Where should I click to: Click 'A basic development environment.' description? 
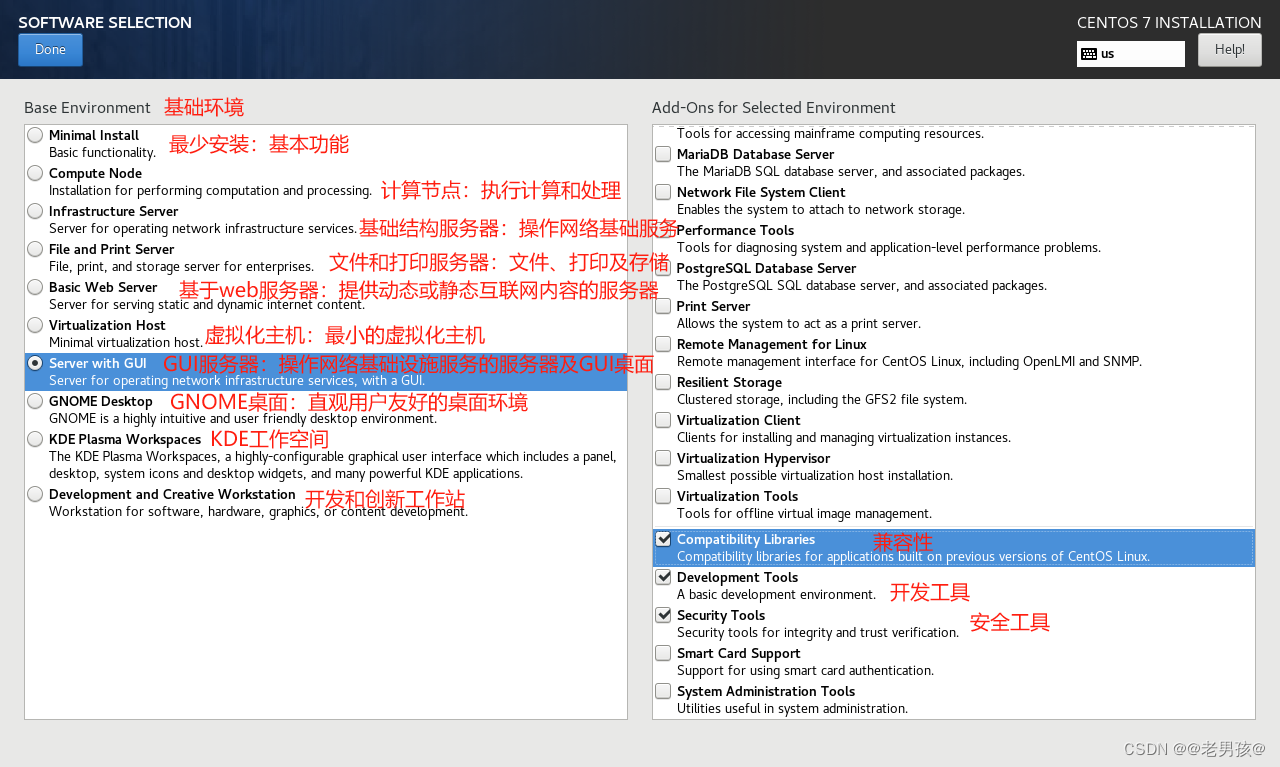pos(776,595)
